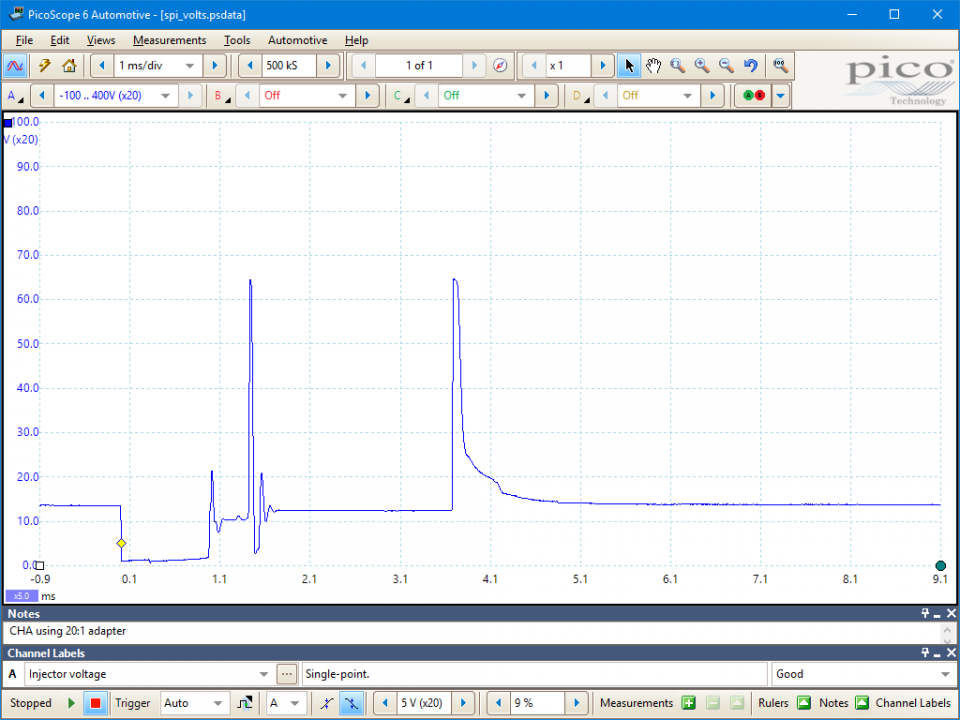Decrease pre-trigger percentage from 9 %
The width and height of the screenshot is (960, 720).
(499, 703)
